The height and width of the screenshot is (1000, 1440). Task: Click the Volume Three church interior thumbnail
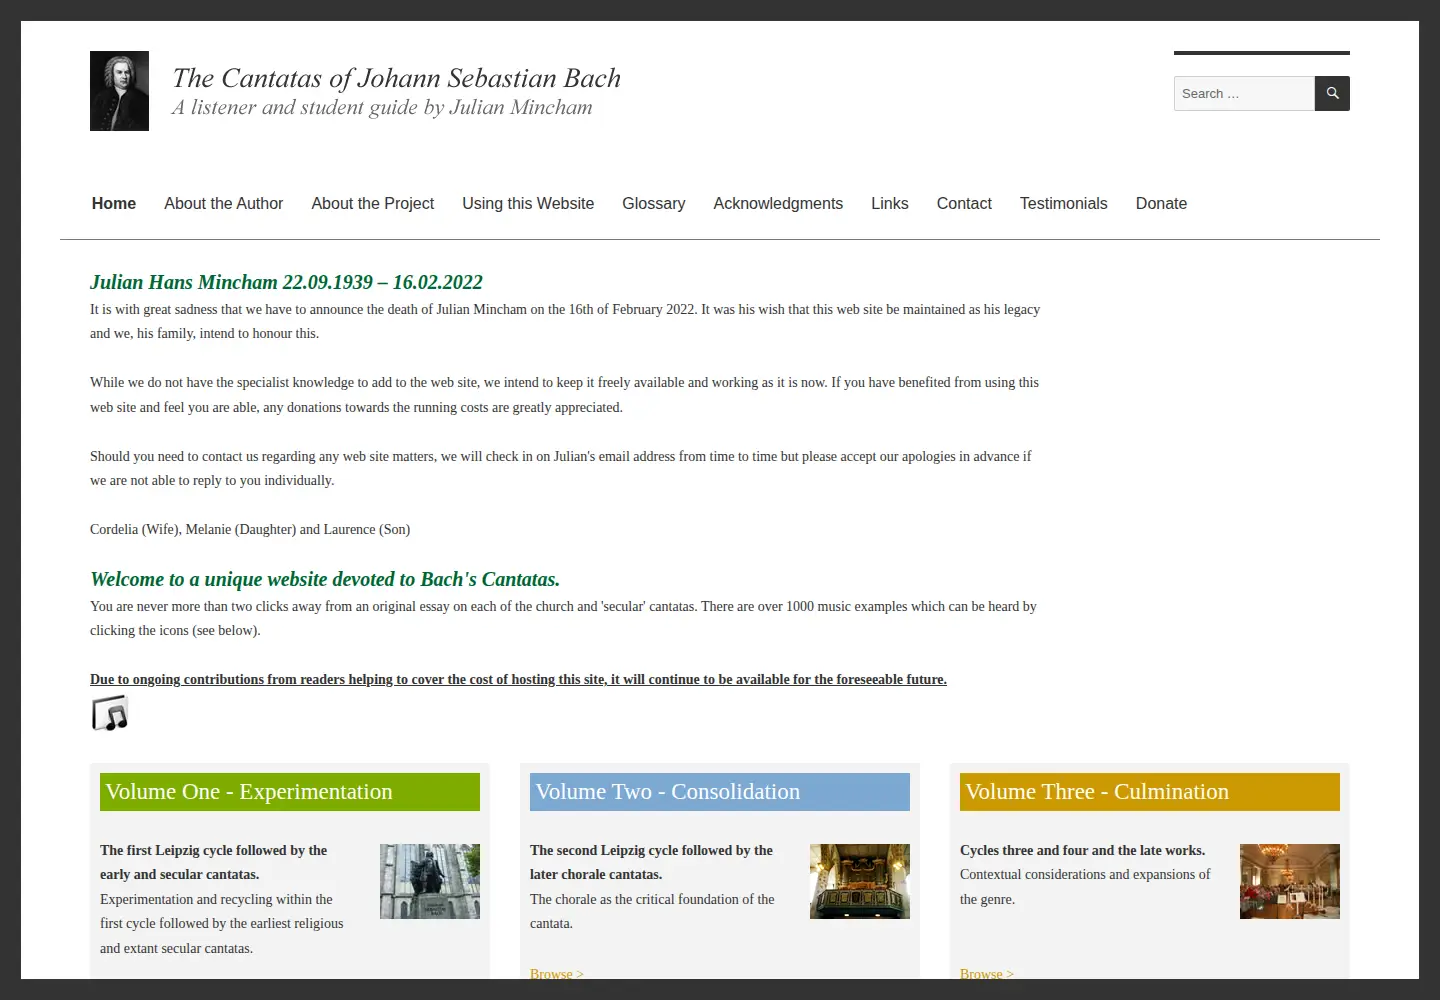click(1290, 881)
